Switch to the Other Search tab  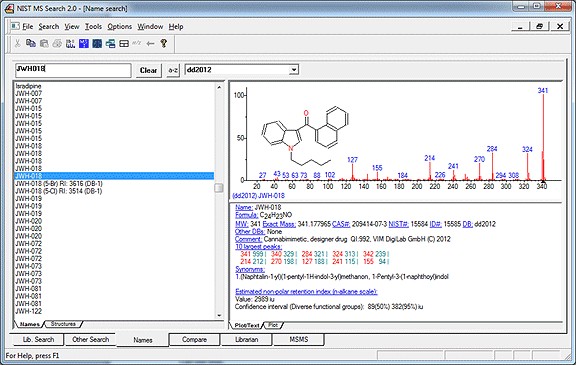coord(90,340)
